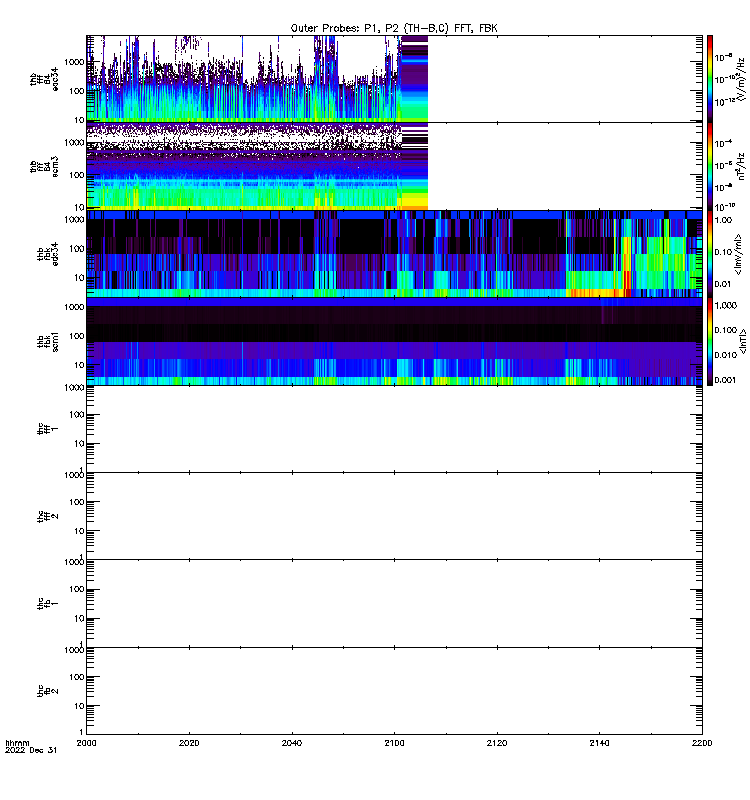Click the 2040 time tick label
The width and height of the screenshot is (750, 800).
click(292, 743)
